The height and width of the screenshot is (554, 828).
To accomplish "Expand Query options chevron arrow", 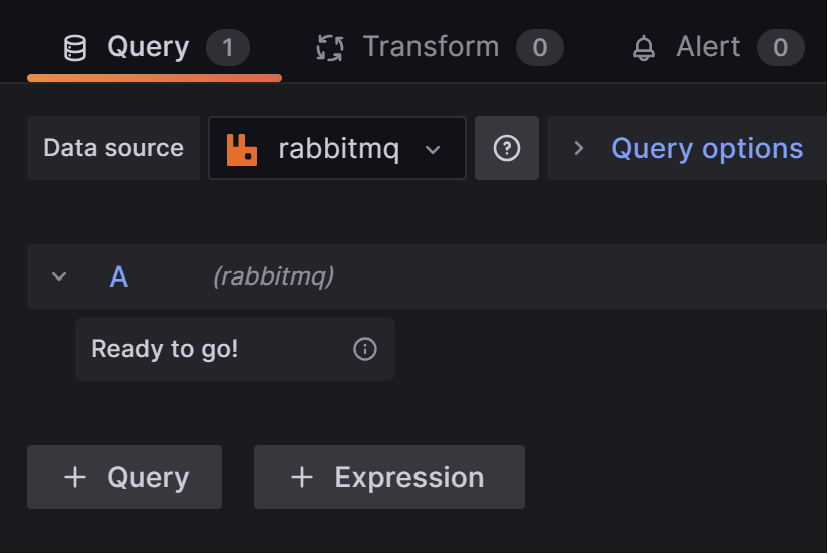I will [579, 148].
